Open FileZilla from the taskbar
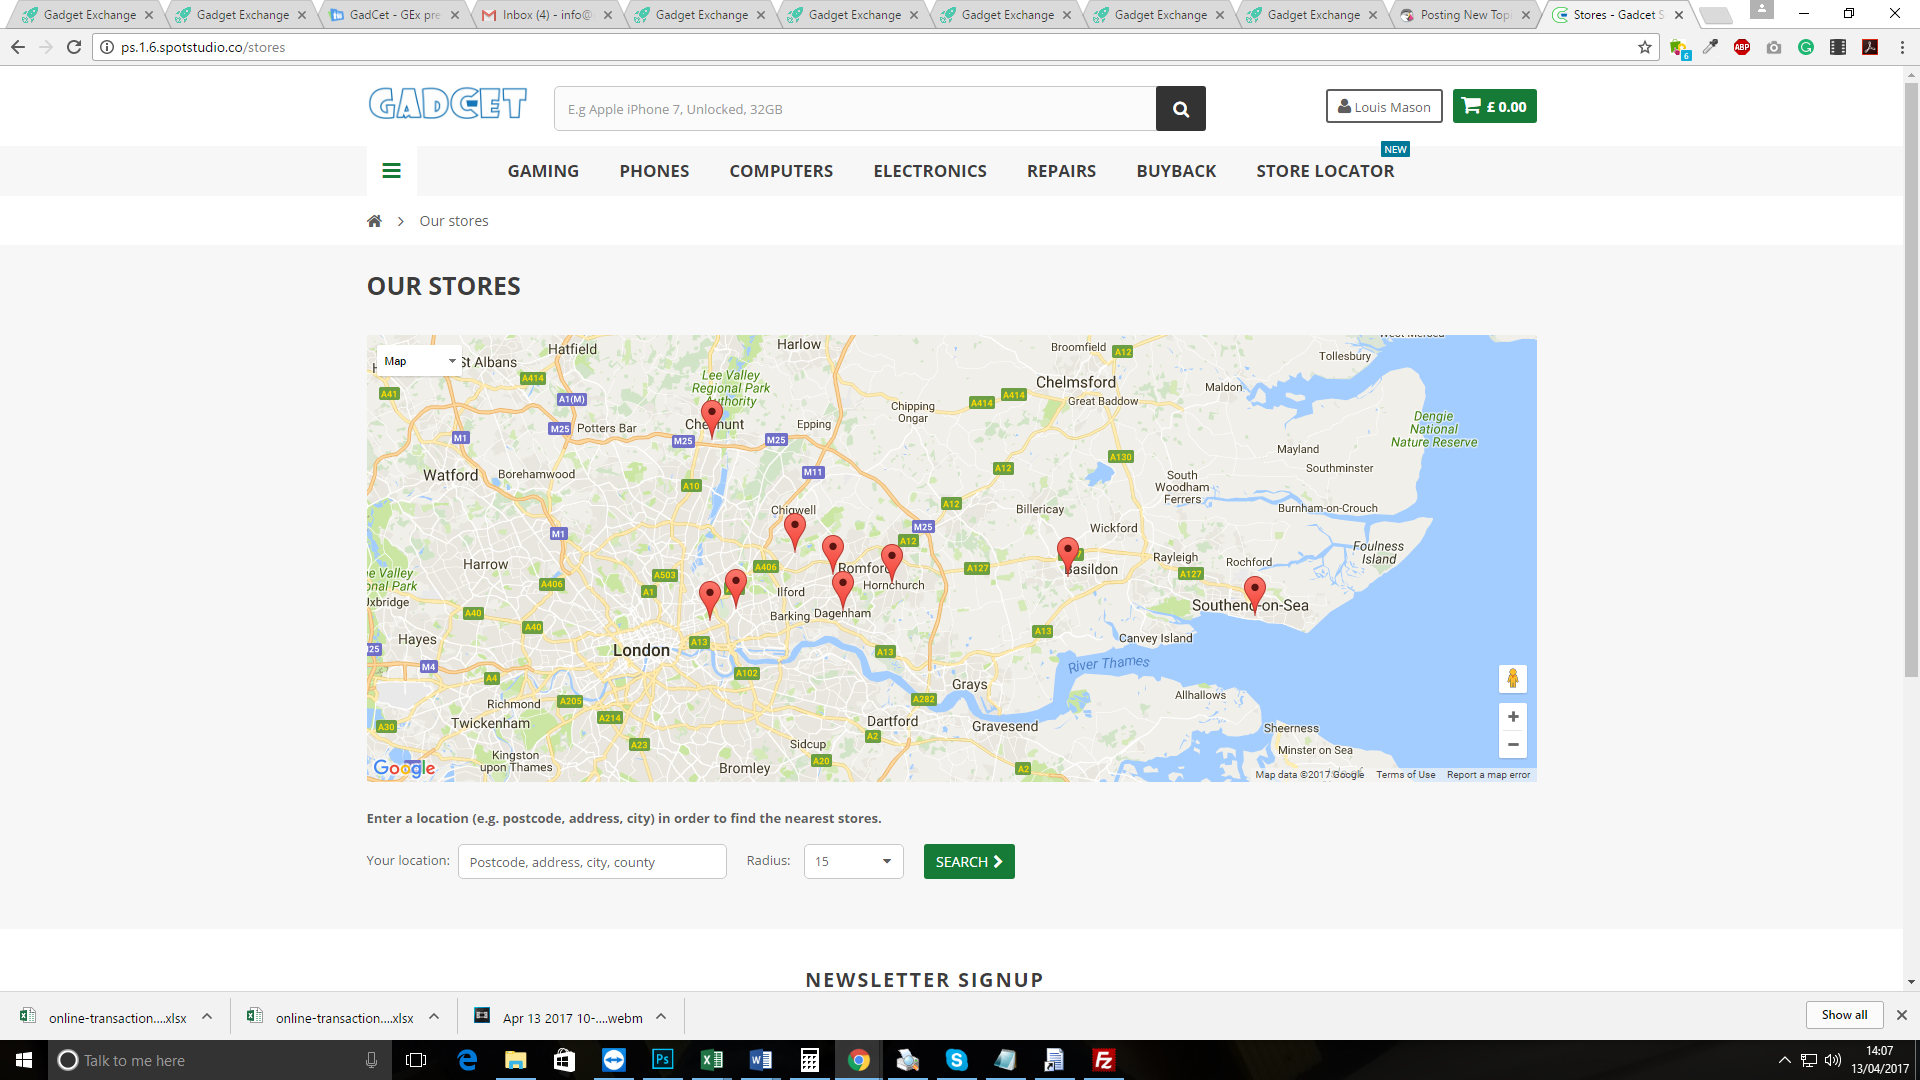1920x1080 pixels. coord(1104,1060)
